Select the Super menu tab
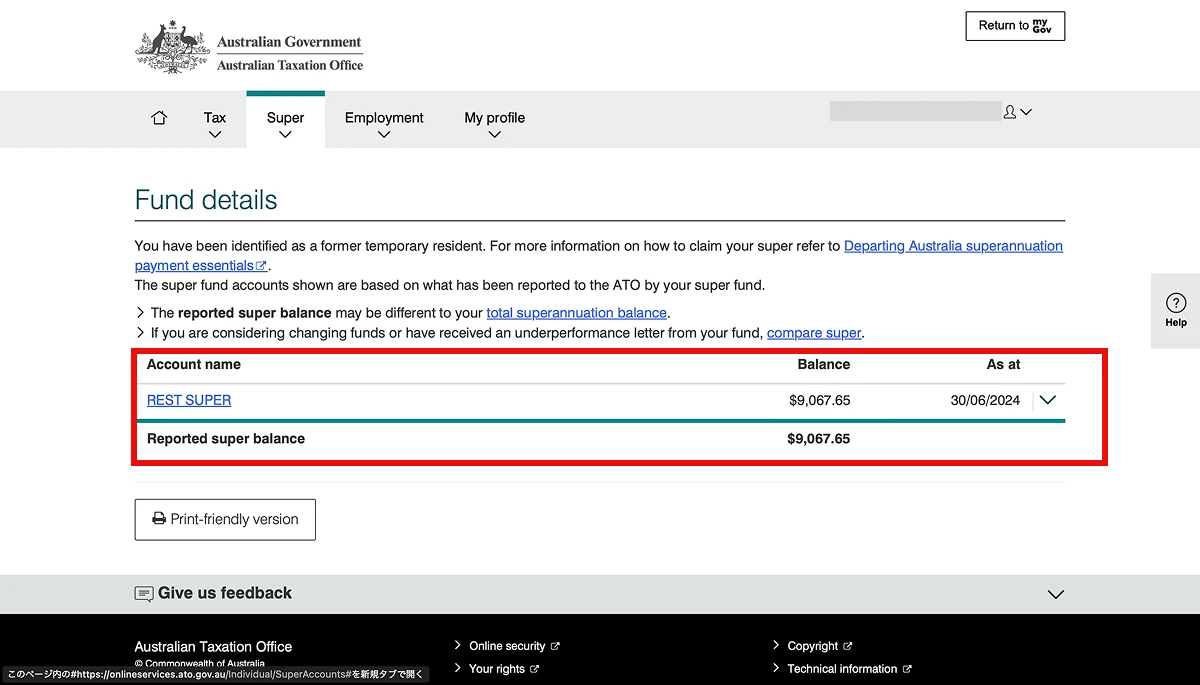Image resolution: width=1200 pixels, height=685 pixels. 285,124
